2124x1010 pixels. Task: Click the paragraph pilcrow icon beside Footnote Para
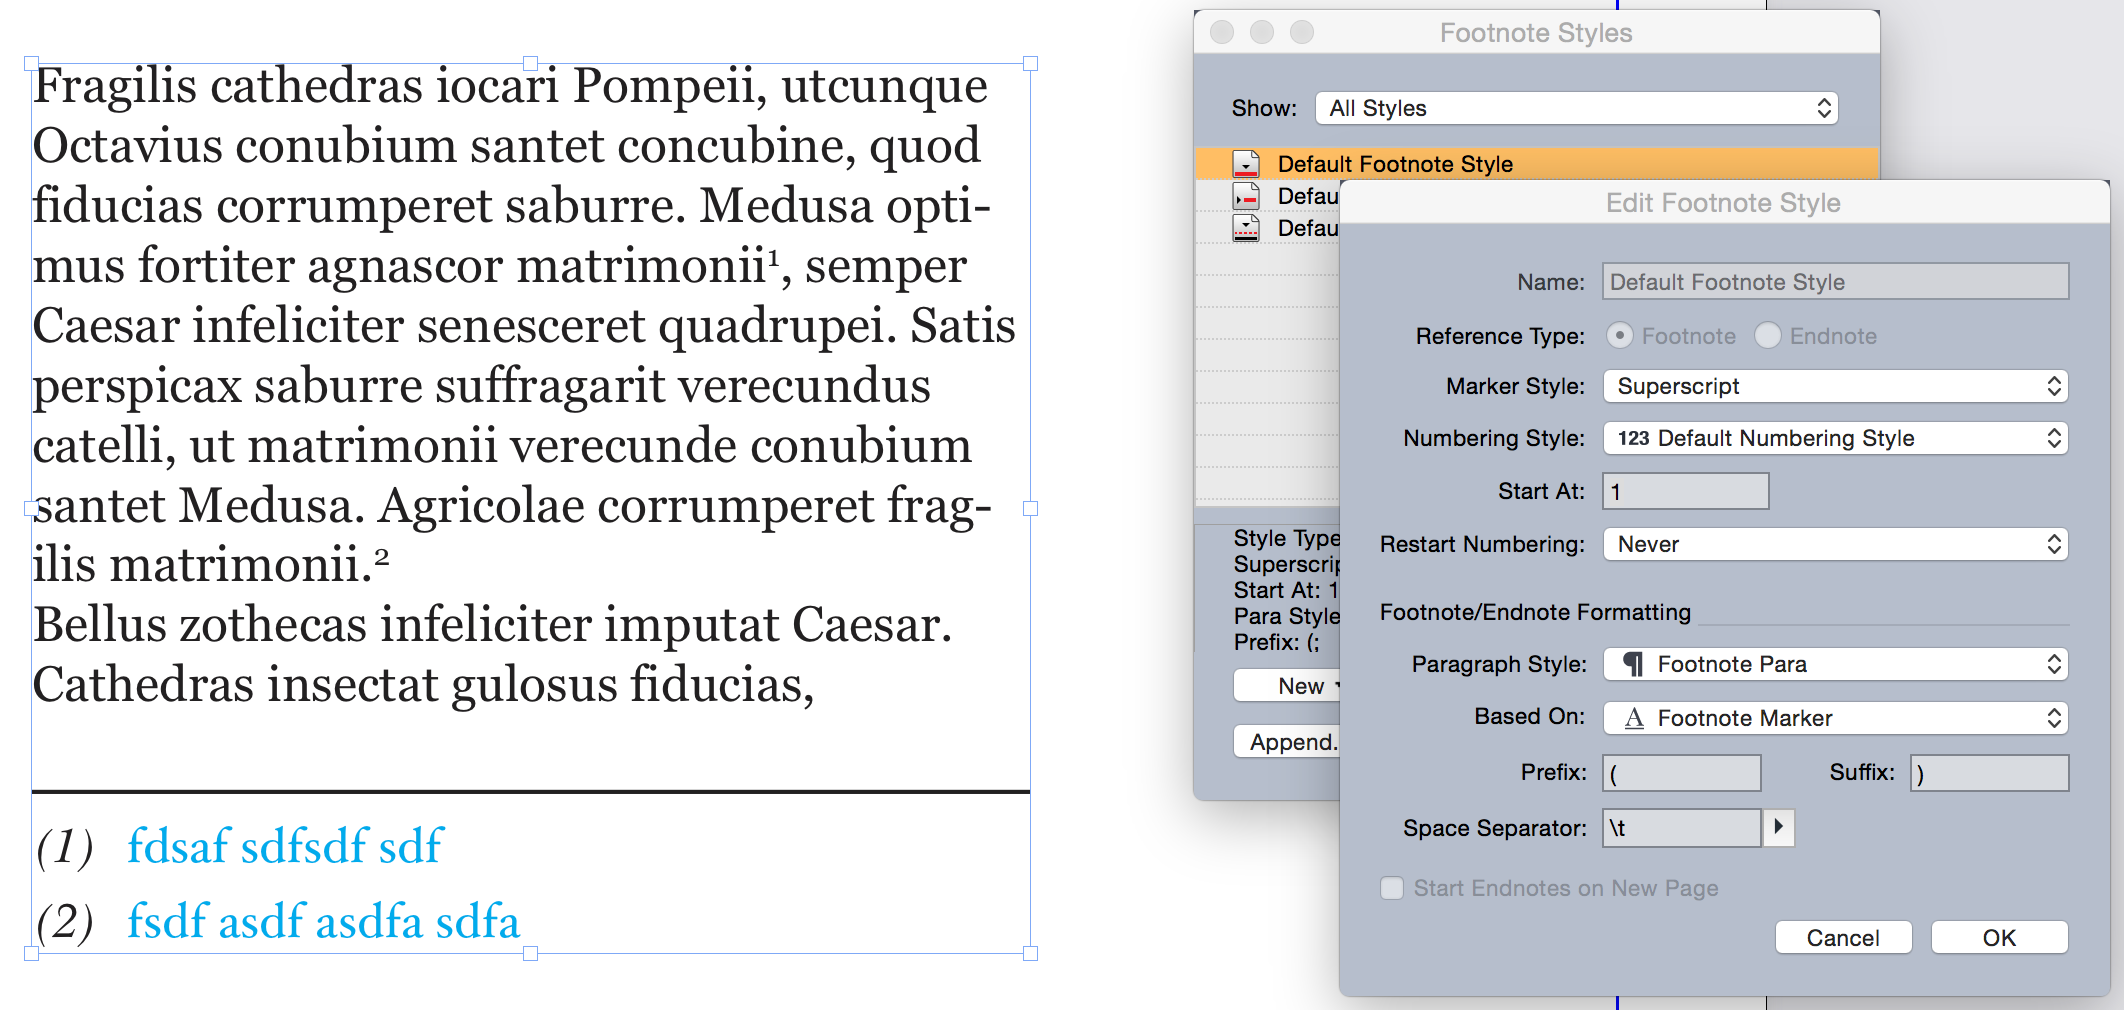tap(1633, 665)
